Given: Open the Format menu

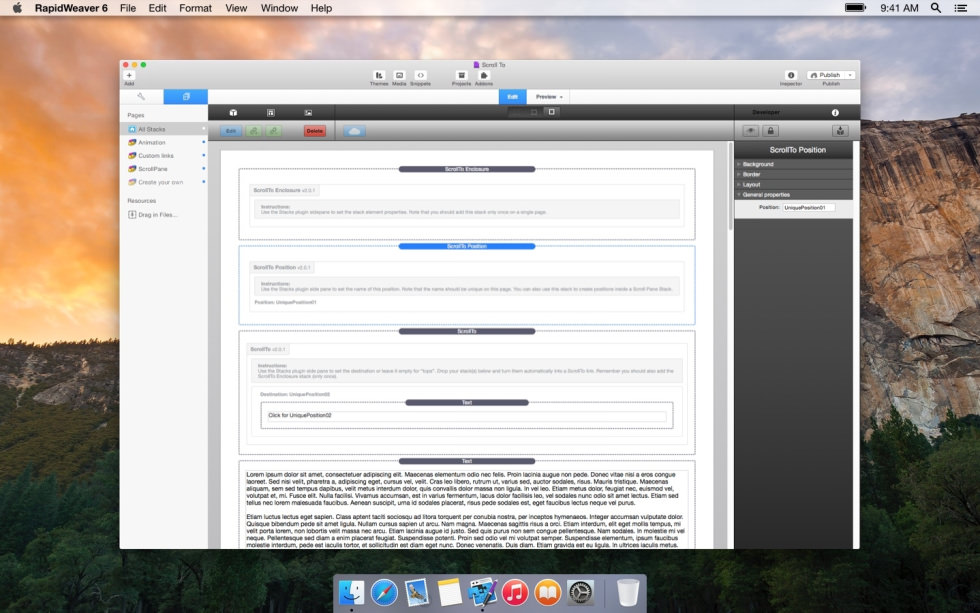Looking at the screenshot, I should point(195,8).
